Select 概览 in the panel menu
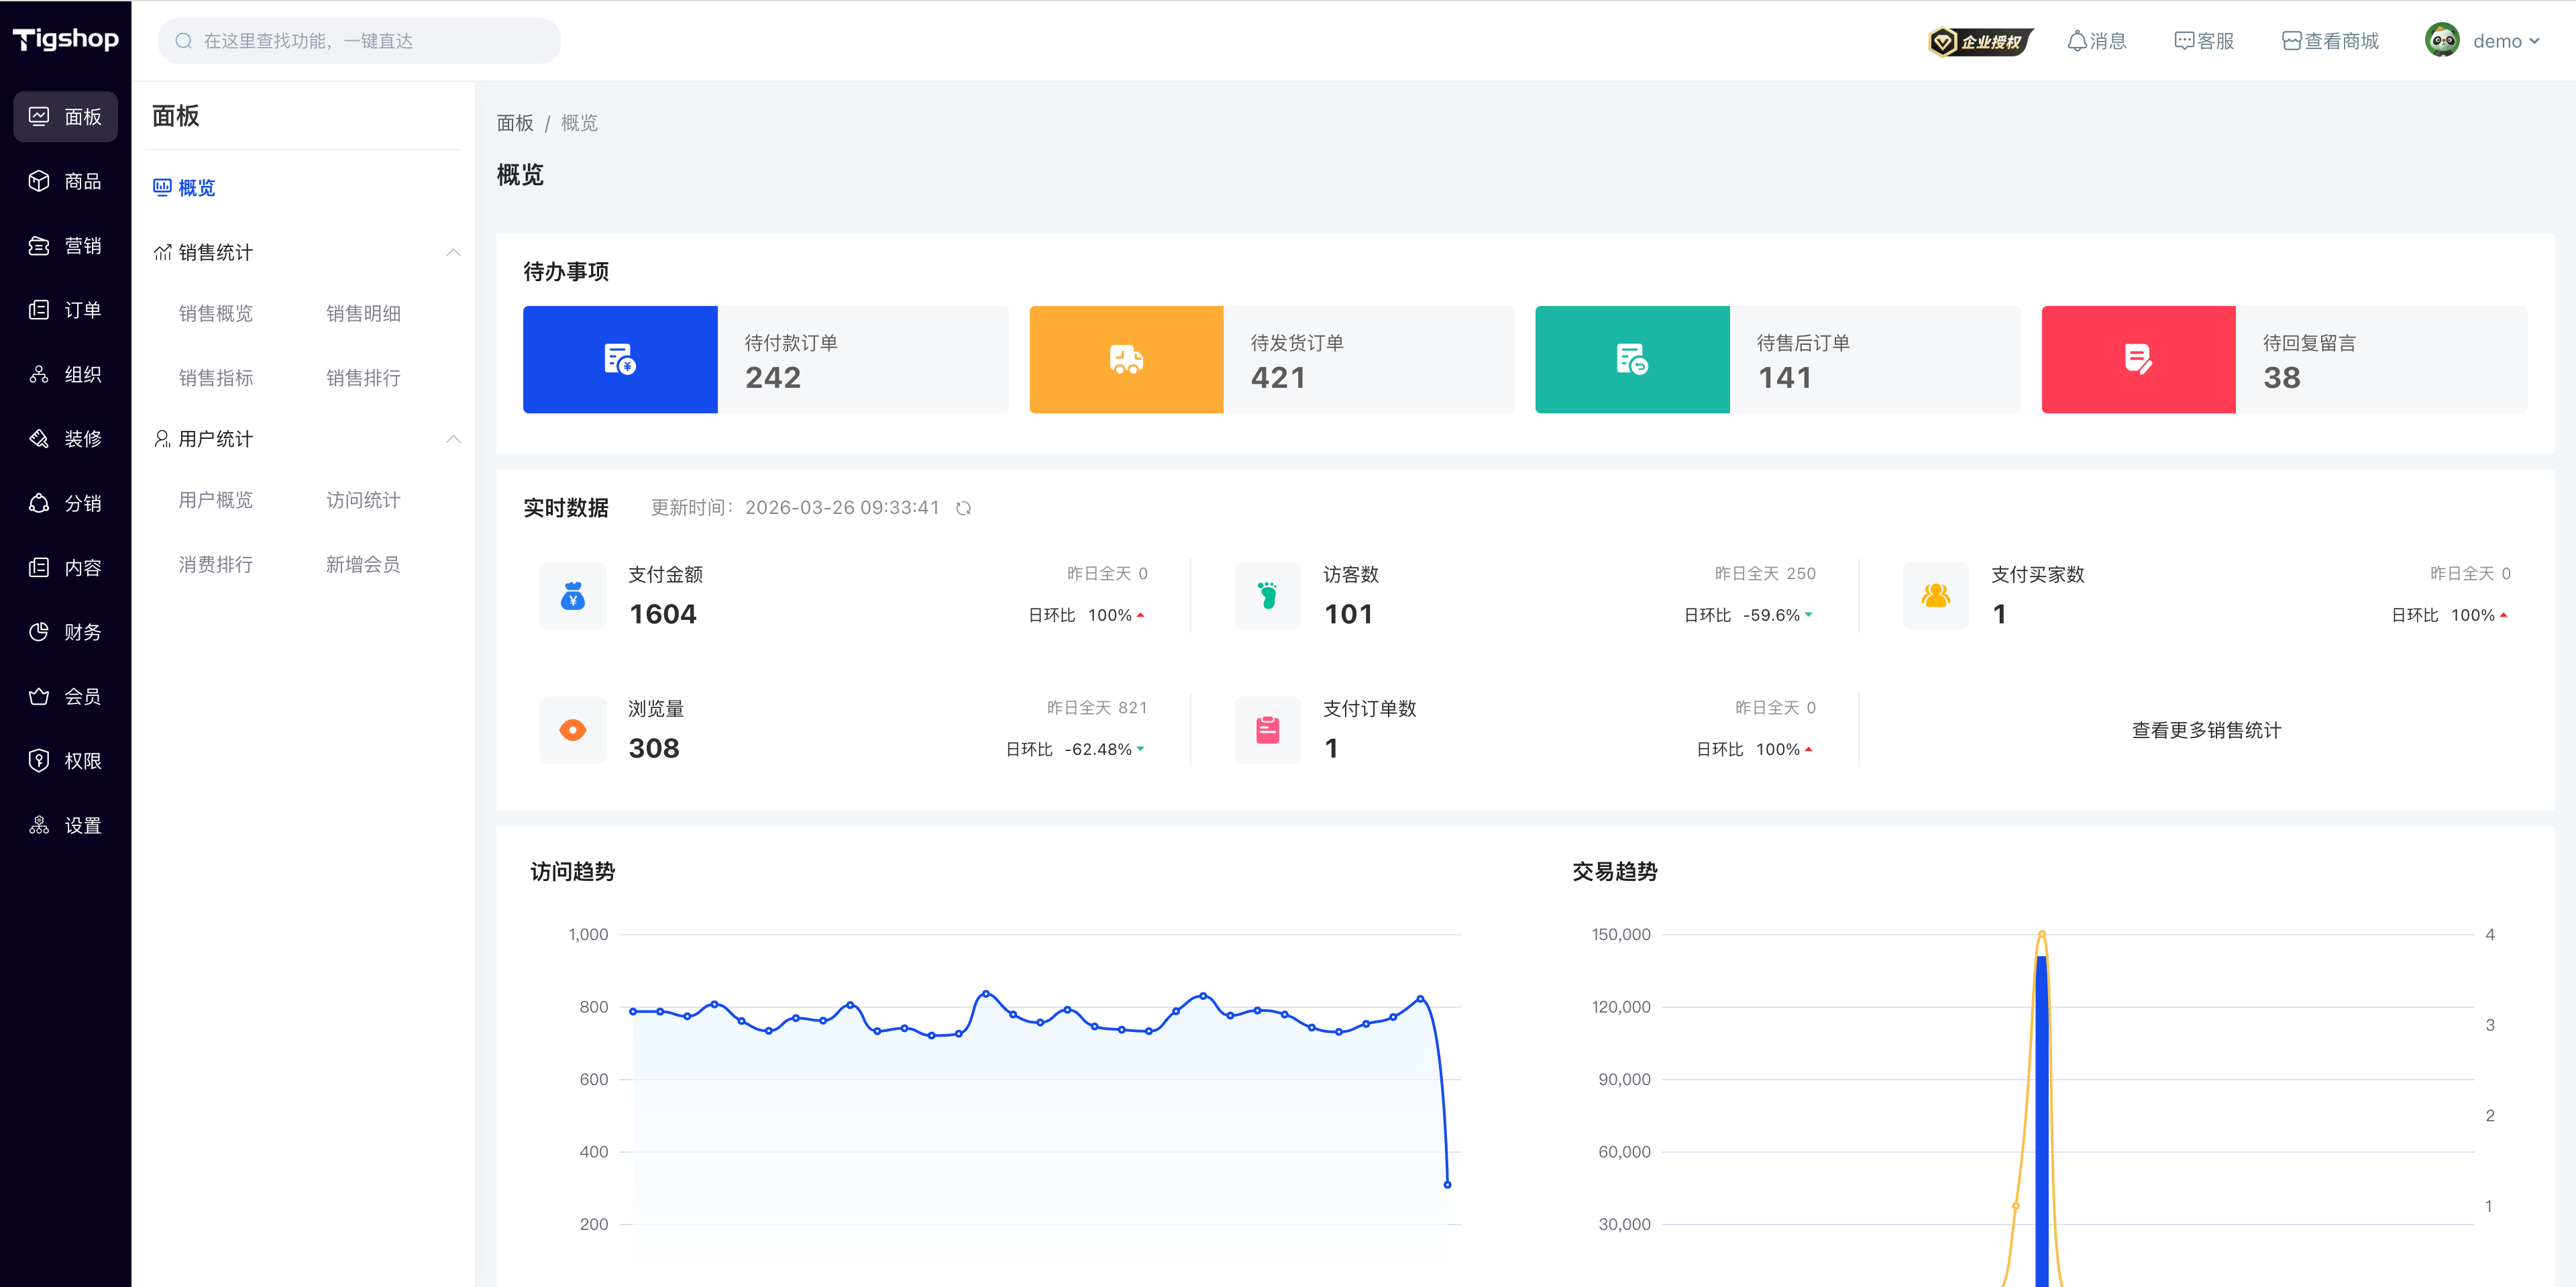The height and width of the screenshot is (1287, 2576). (x=197, y=188)
